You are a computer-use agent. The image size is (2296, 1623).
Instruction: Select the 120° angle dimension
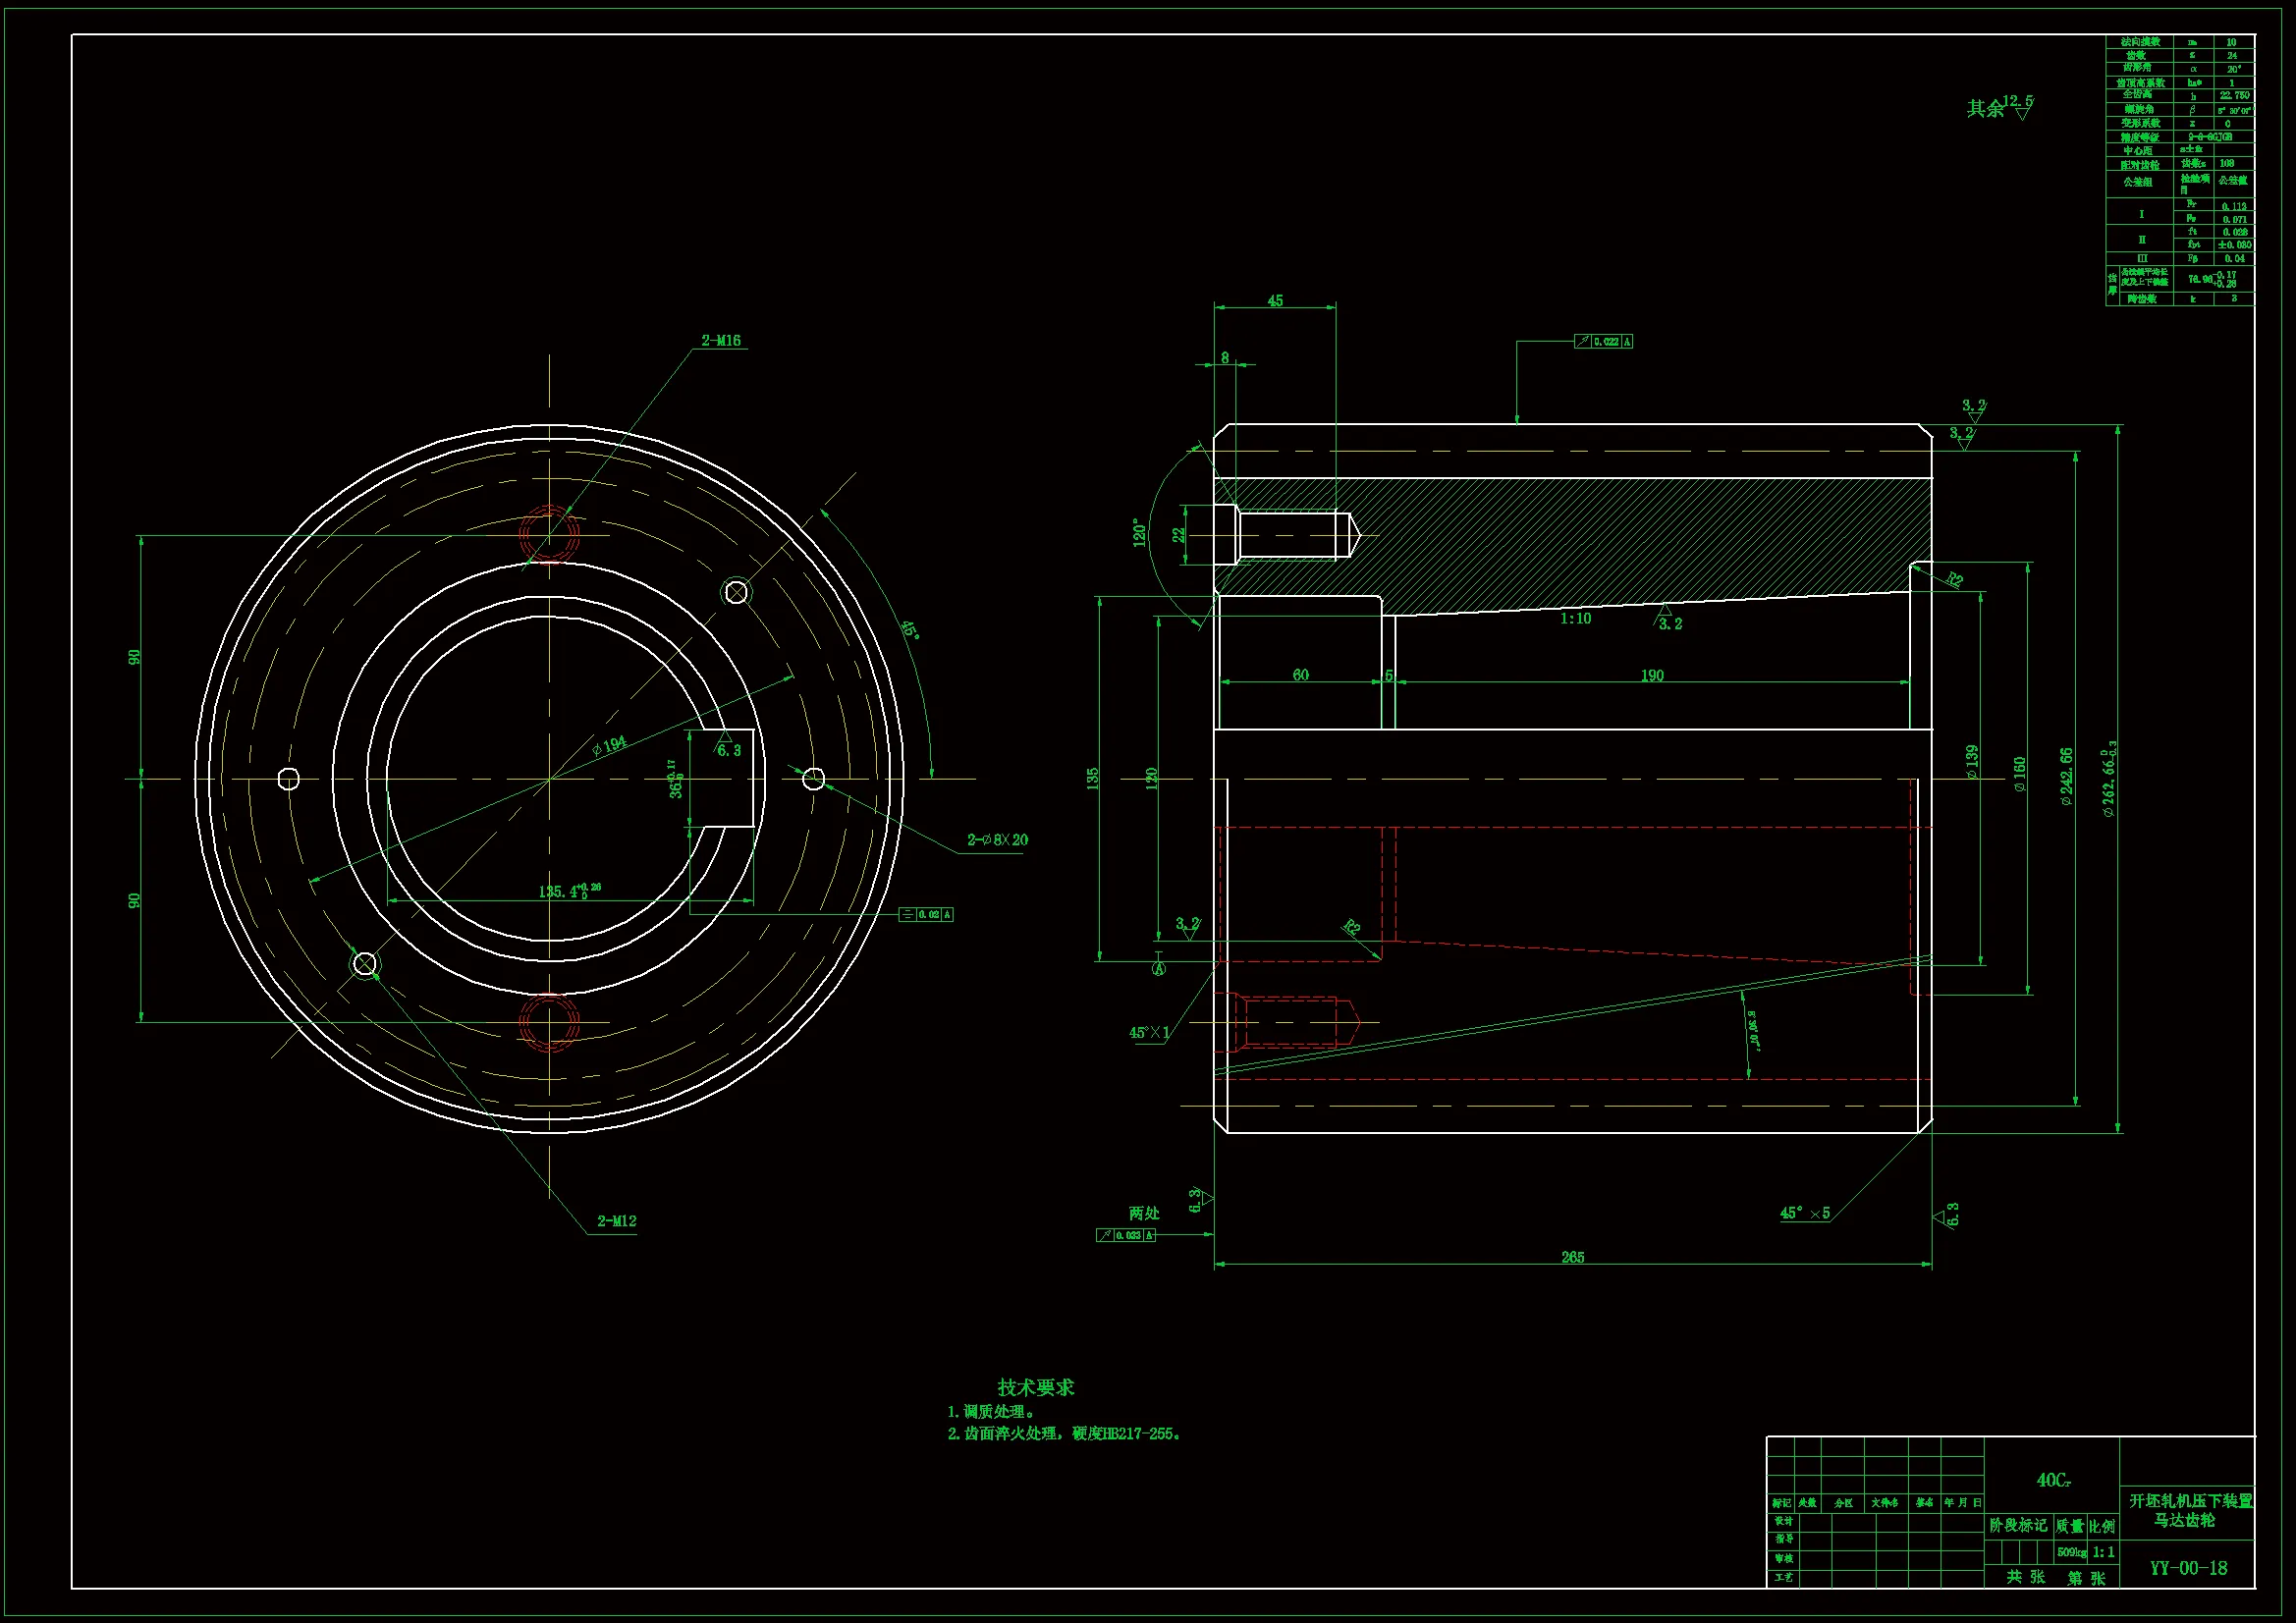1139,532
